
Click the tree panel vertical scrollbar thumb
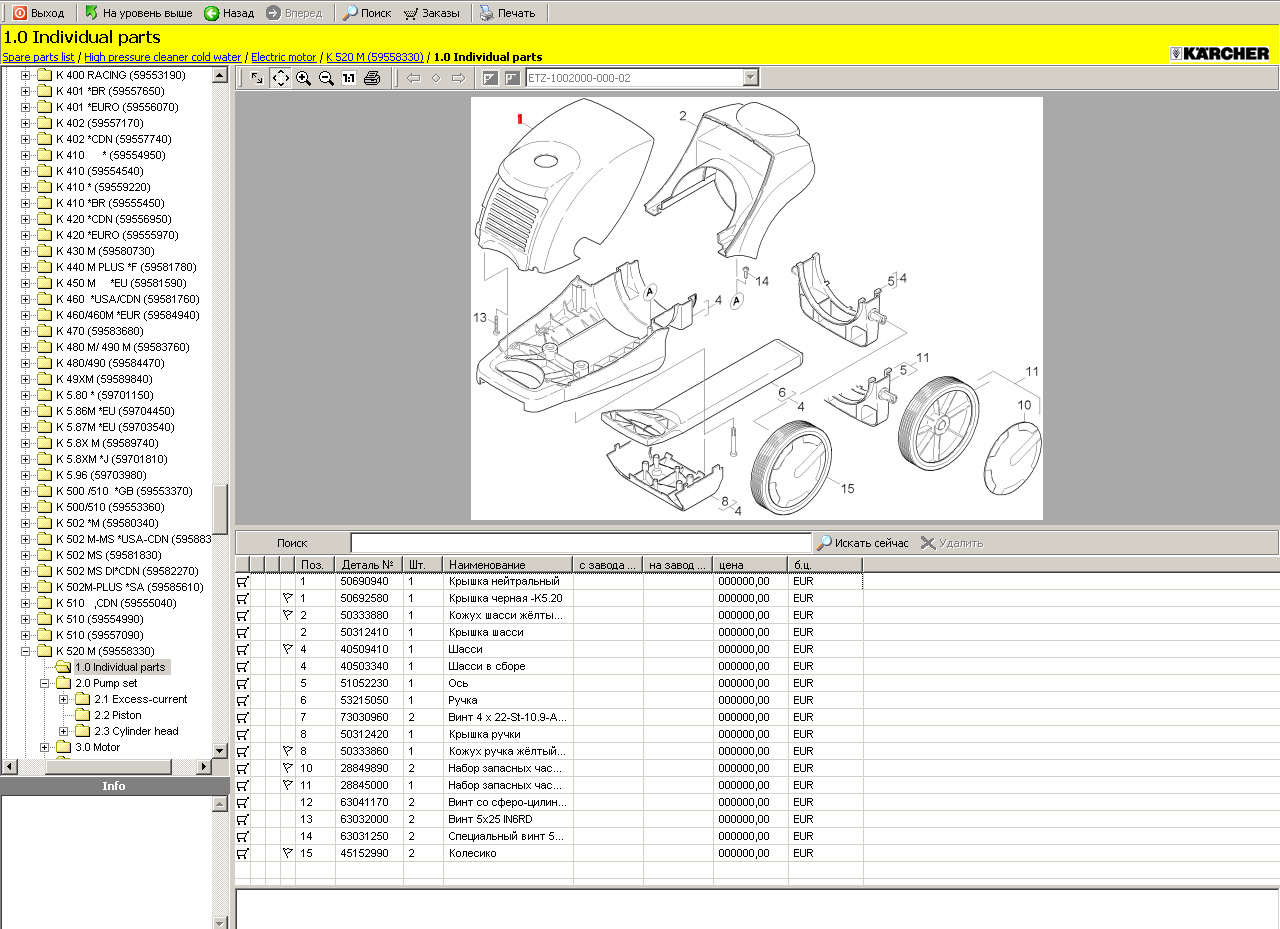[221, 511]
